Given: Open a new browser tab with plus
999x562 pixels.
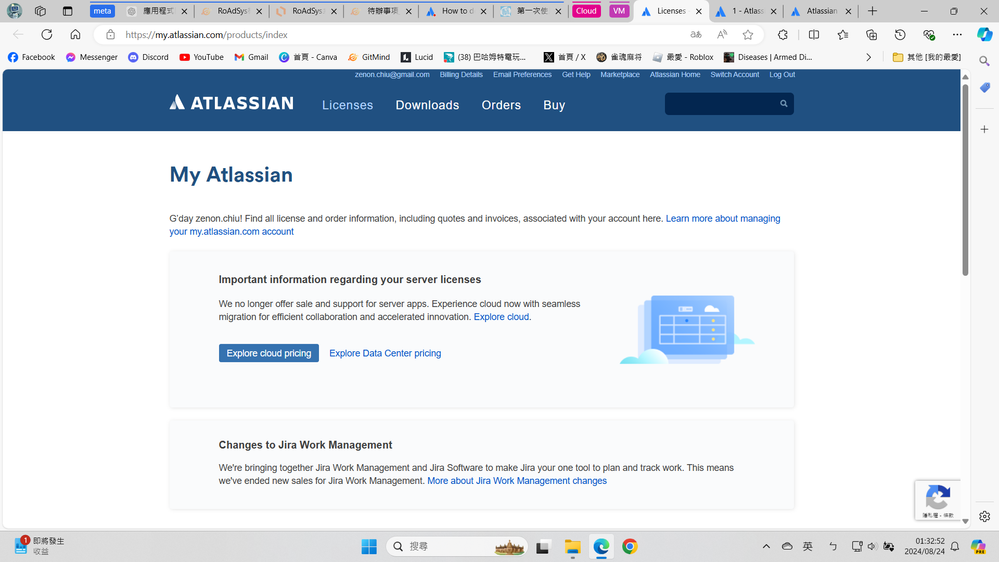Looking at the screenshot, I should (872, 11).
